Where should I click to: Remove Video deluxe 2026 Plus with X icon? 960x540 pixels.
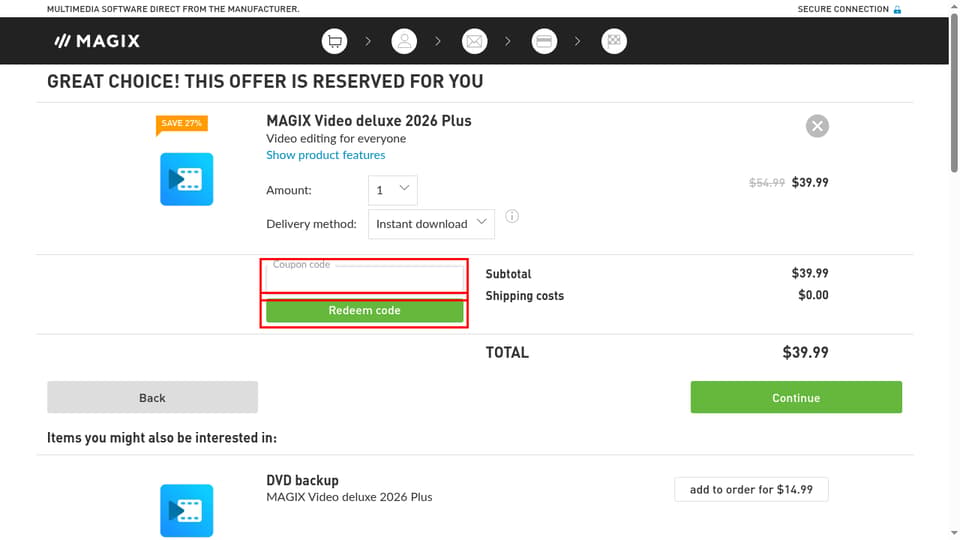[x=817, y=126]
